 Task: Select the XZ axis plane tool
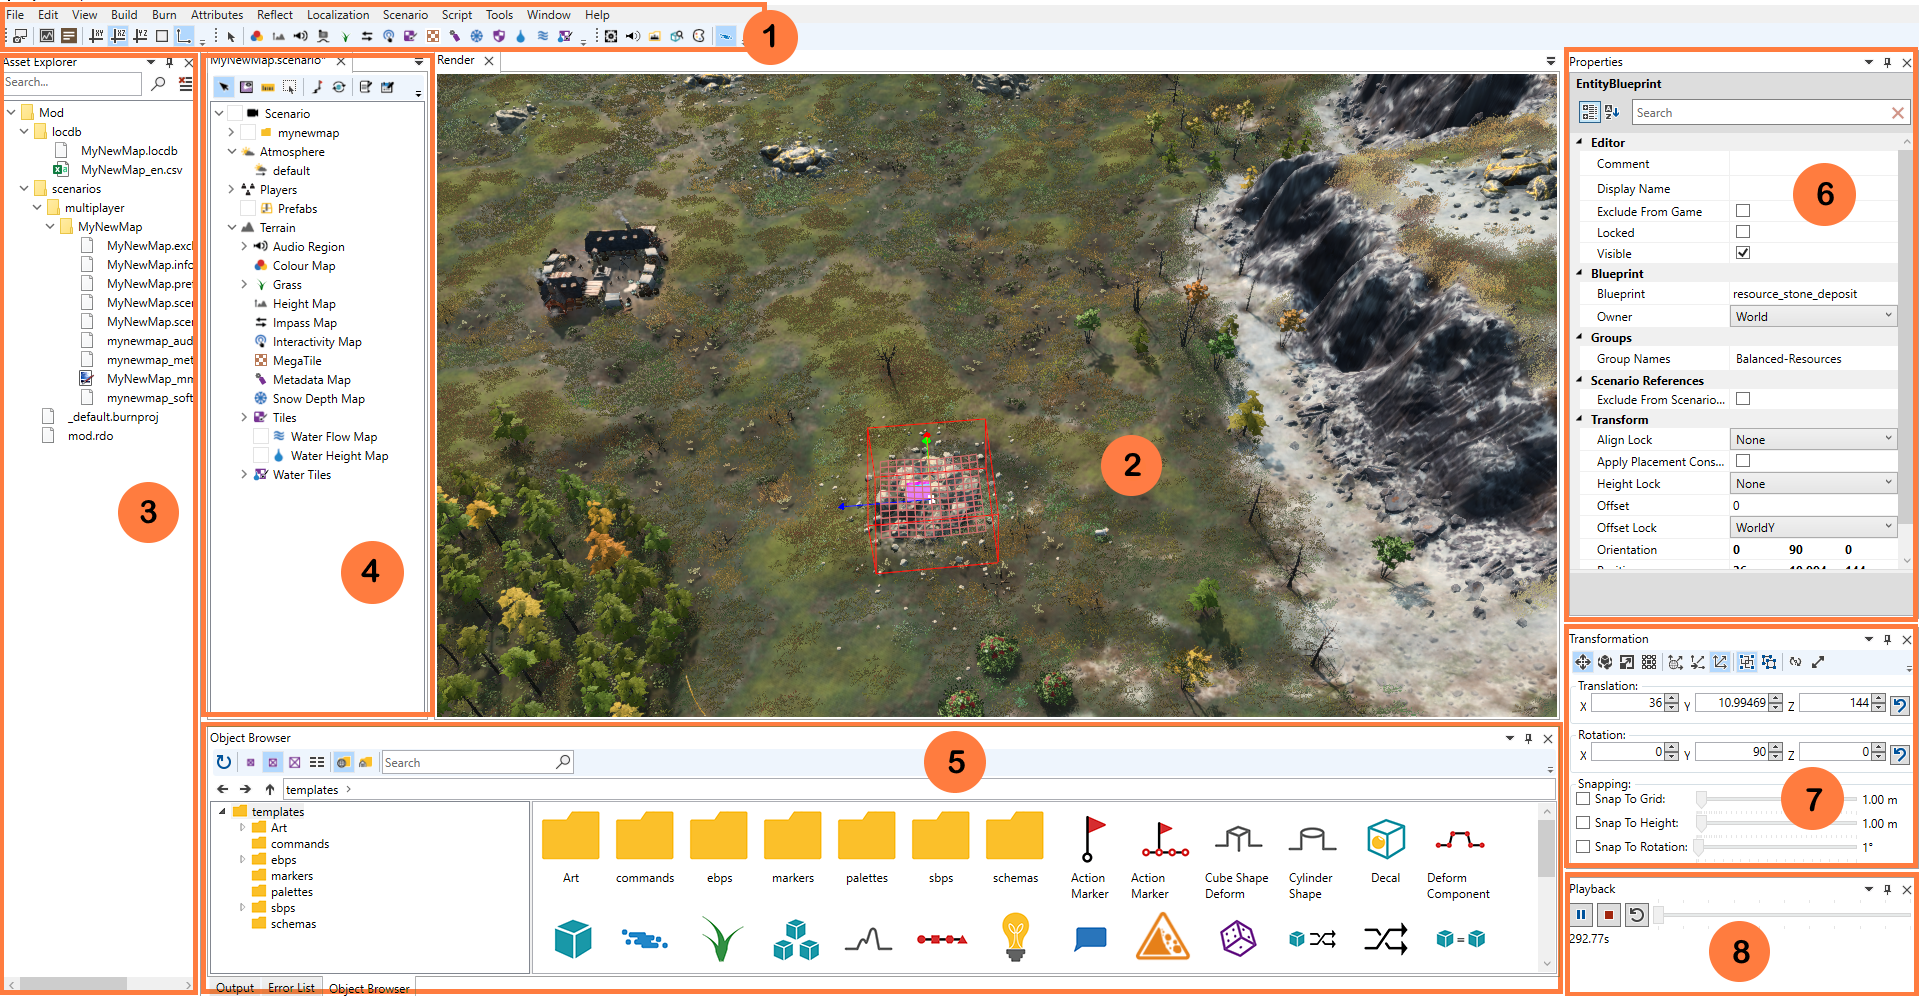(118, 36)
